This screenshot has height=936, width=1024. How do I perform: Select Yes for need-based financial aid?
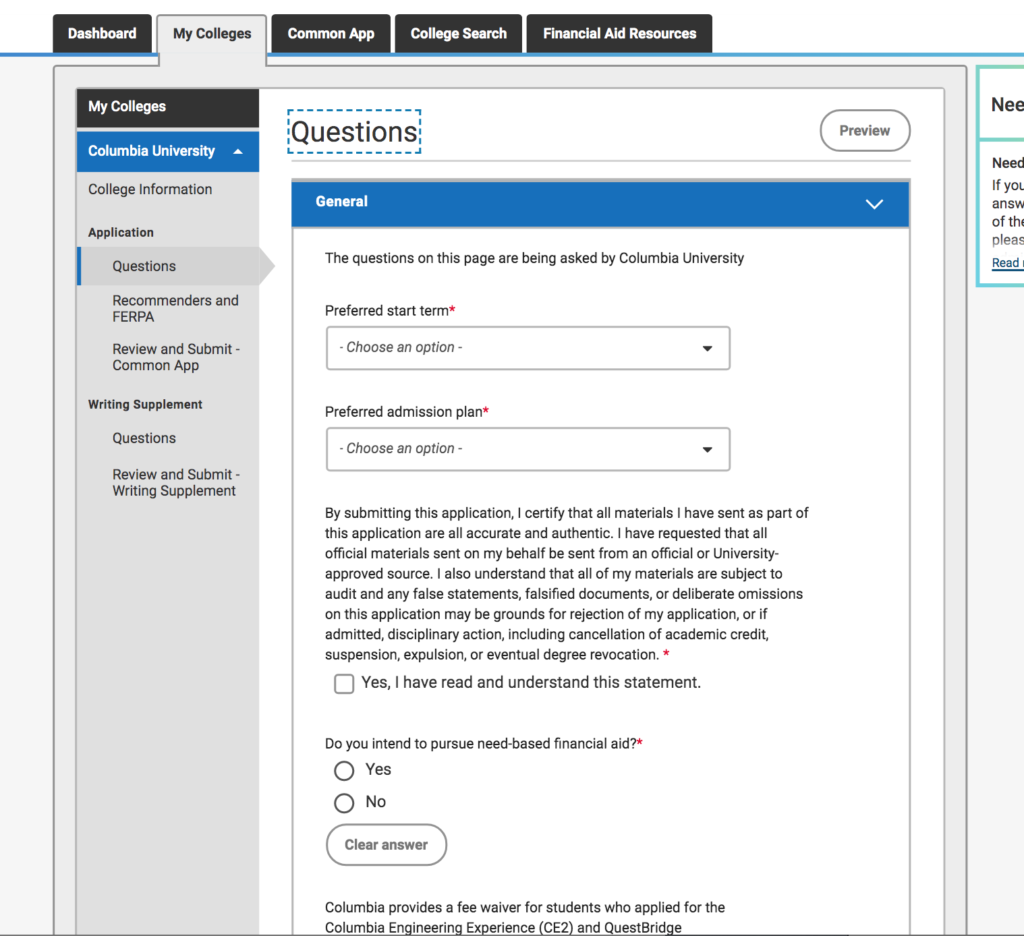[x=344, y=771]
